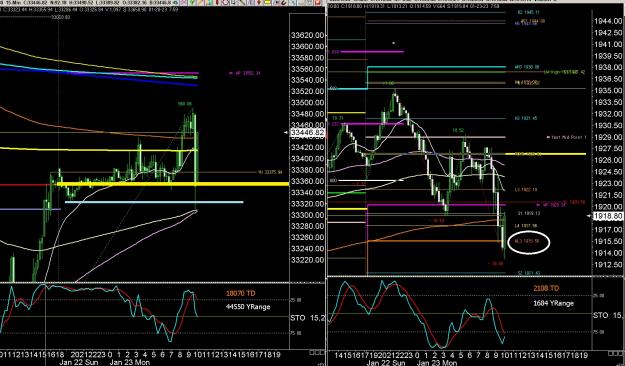Select the 1684 YRange label in right indicator pane
The width and height of the screenshot is (625, 366).
(553, 303)
